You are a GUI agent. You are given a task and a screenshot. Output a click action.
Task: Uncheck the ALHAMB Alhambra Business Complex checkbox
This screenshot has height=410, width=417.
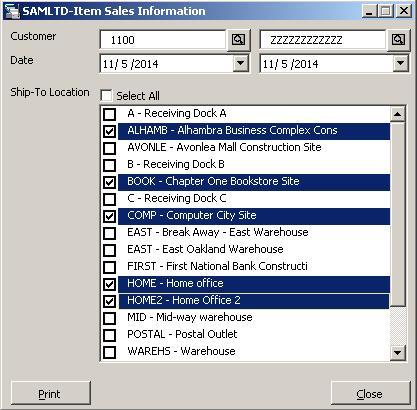pos(109,131)
